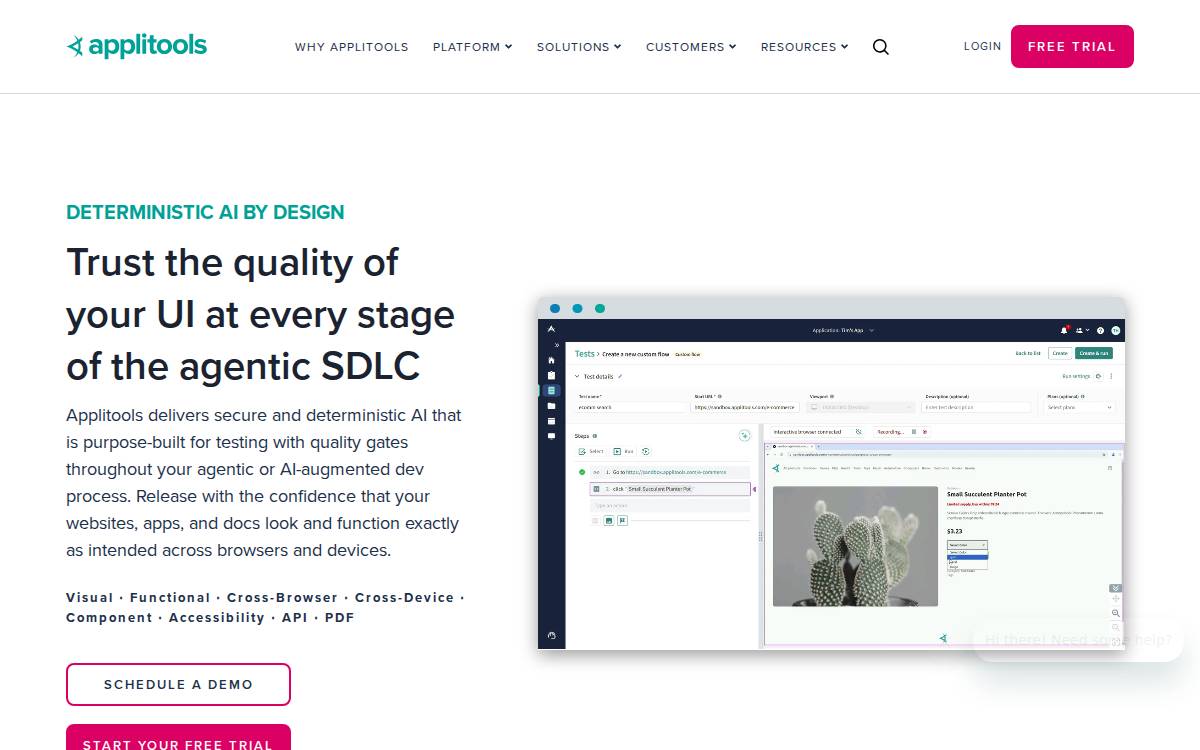
Task: Open Application dropdown in product screenshot header
Action: tap(844, 330)
